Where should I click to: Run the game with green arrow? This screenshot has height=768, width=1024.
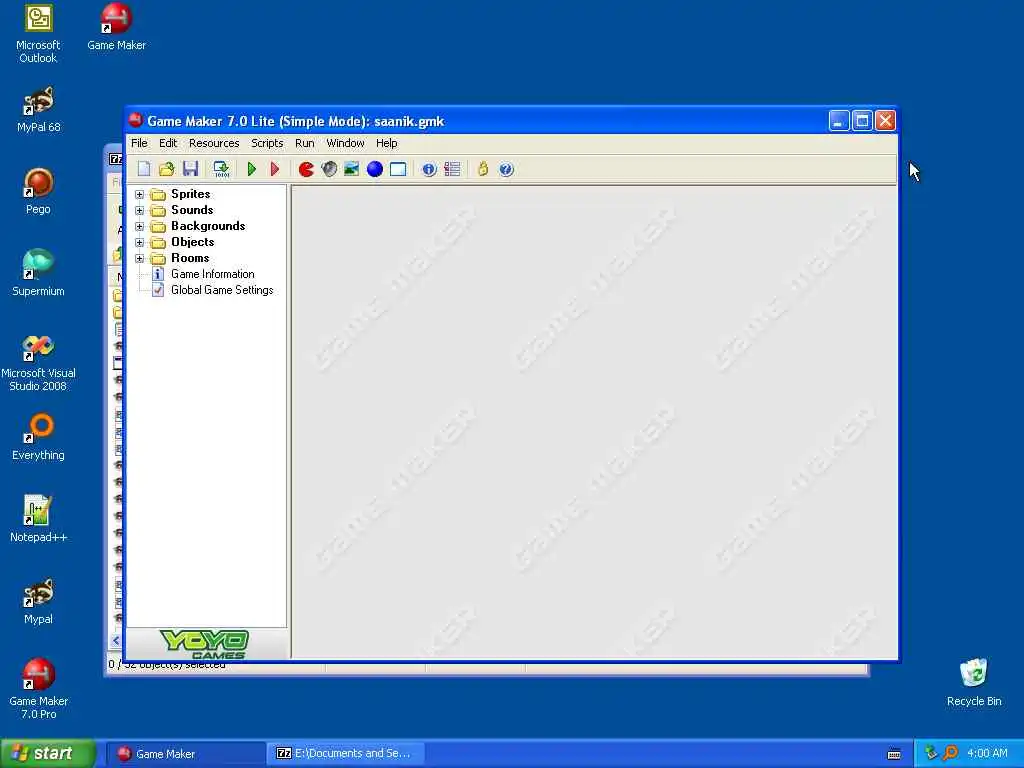coord(251,169)
